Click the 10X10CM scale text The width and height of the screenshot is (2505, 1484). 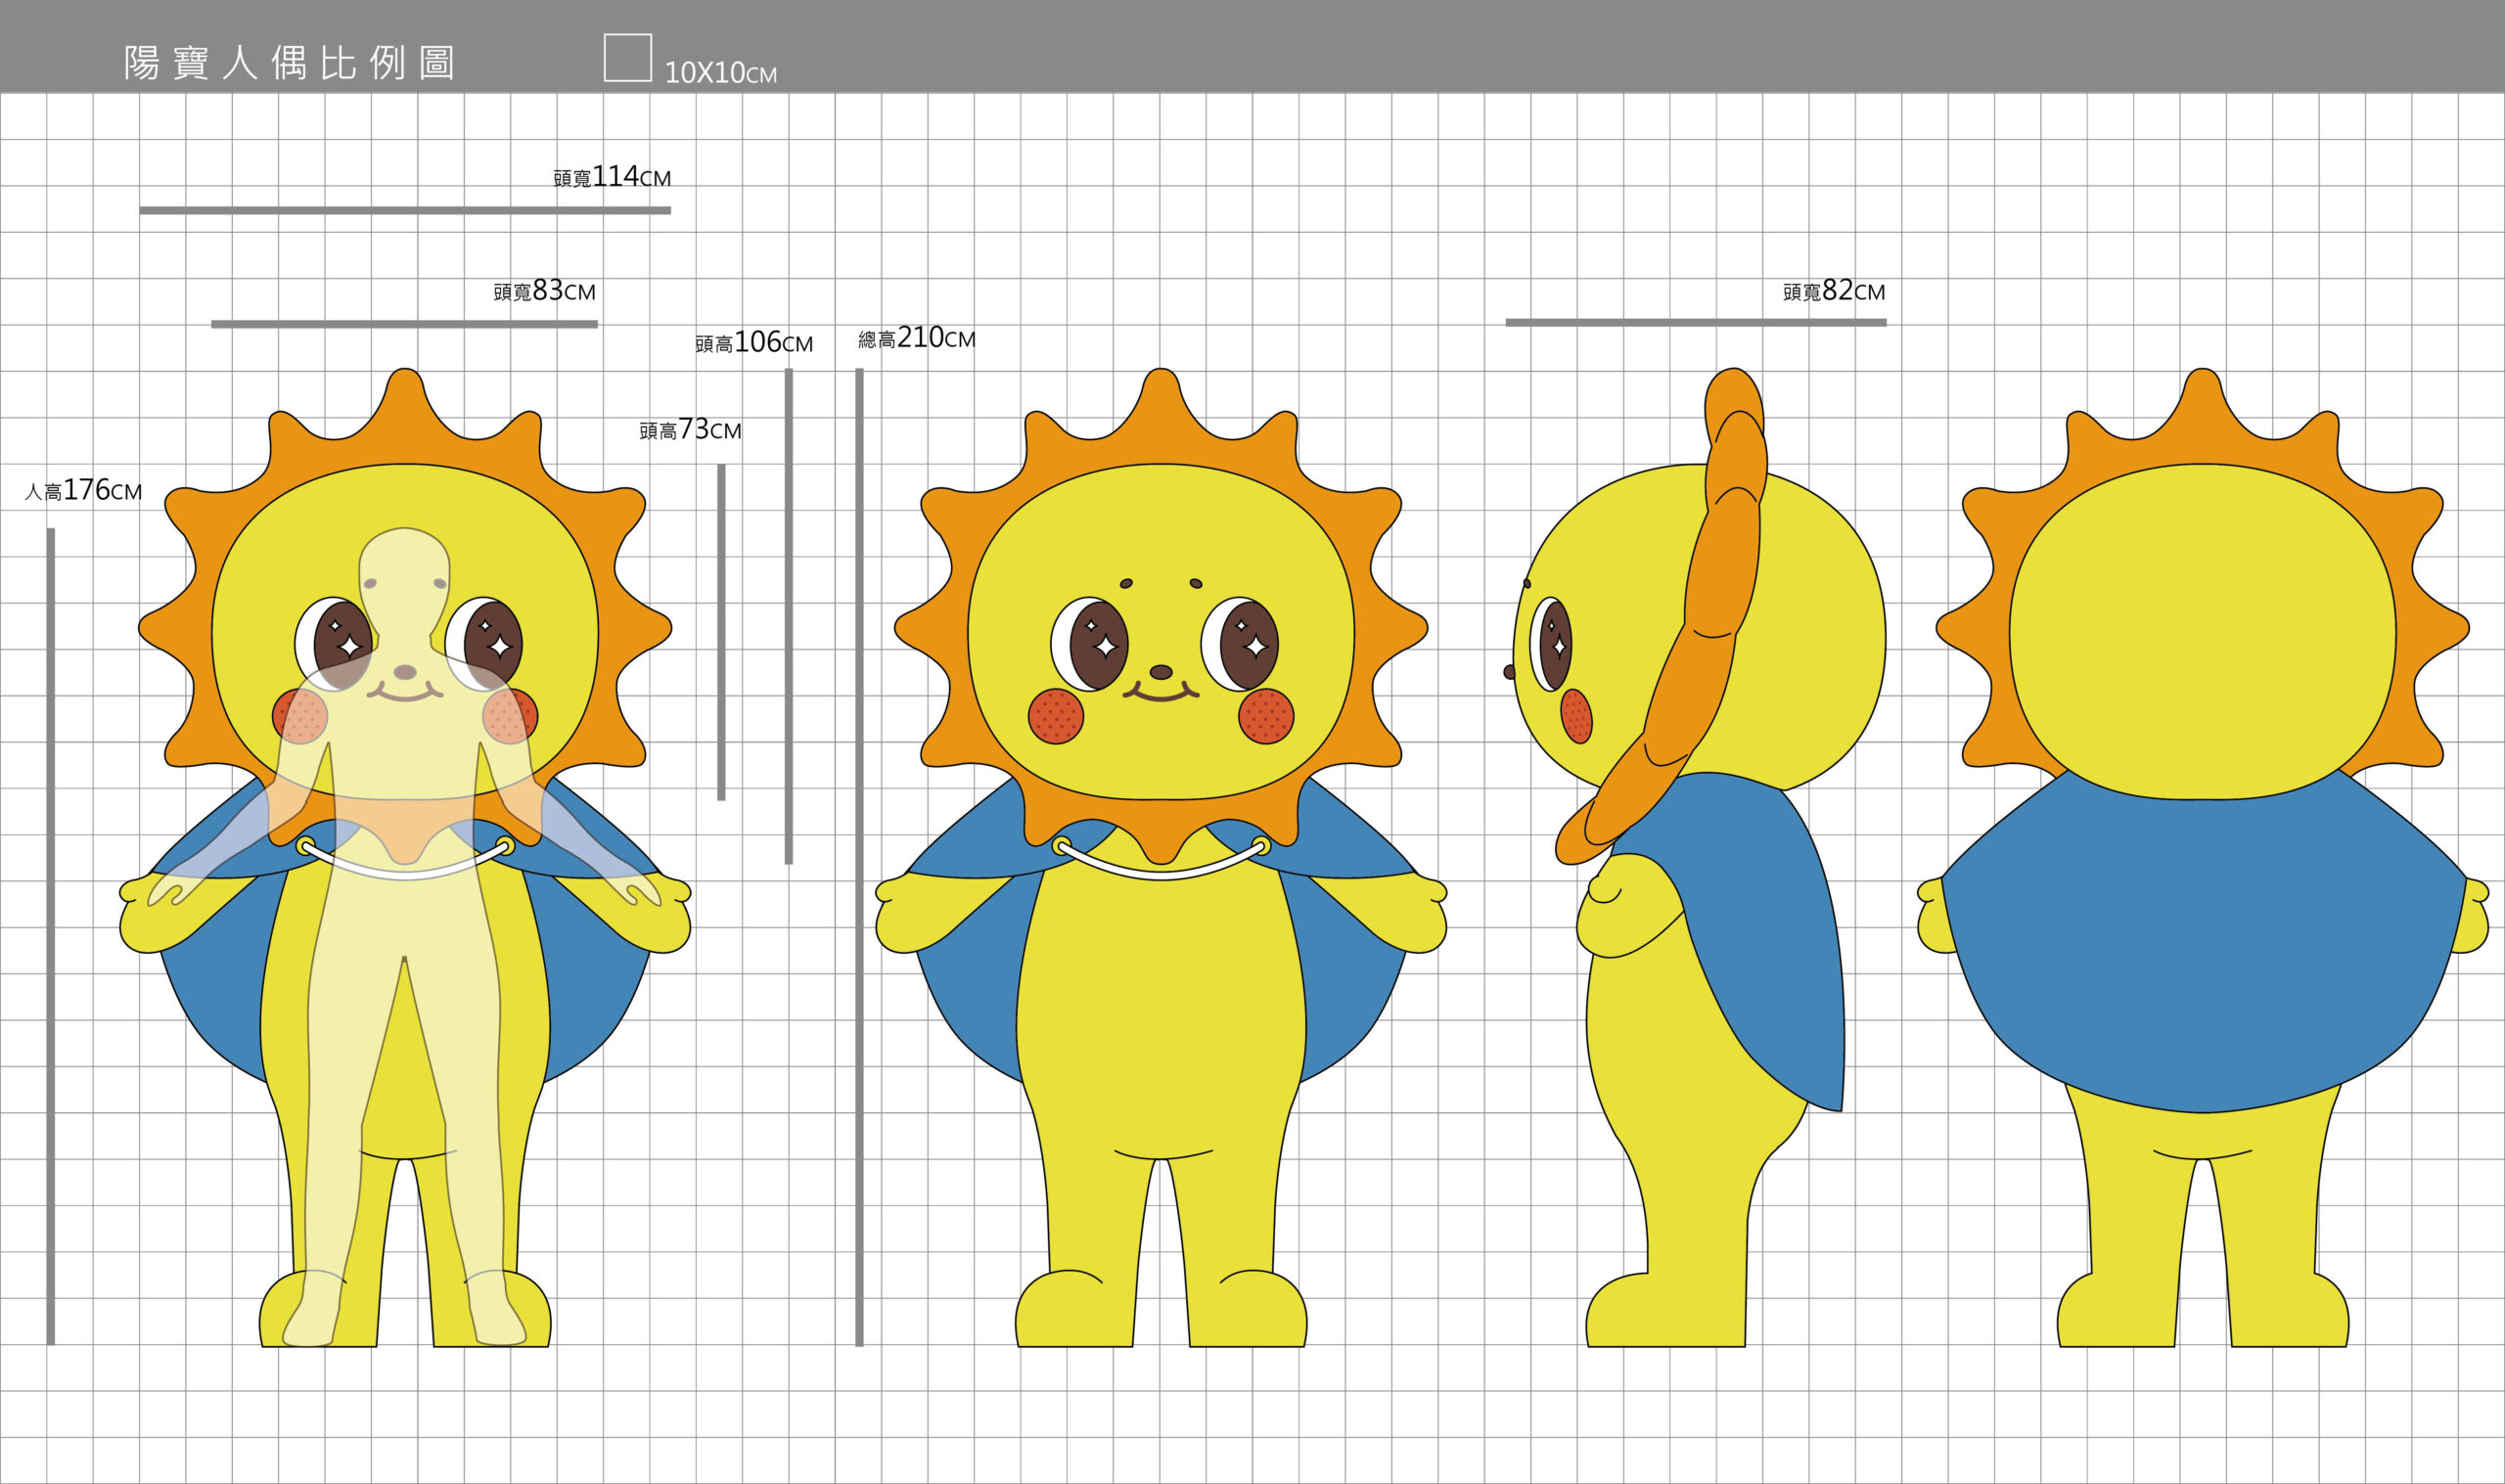point(720,73)
